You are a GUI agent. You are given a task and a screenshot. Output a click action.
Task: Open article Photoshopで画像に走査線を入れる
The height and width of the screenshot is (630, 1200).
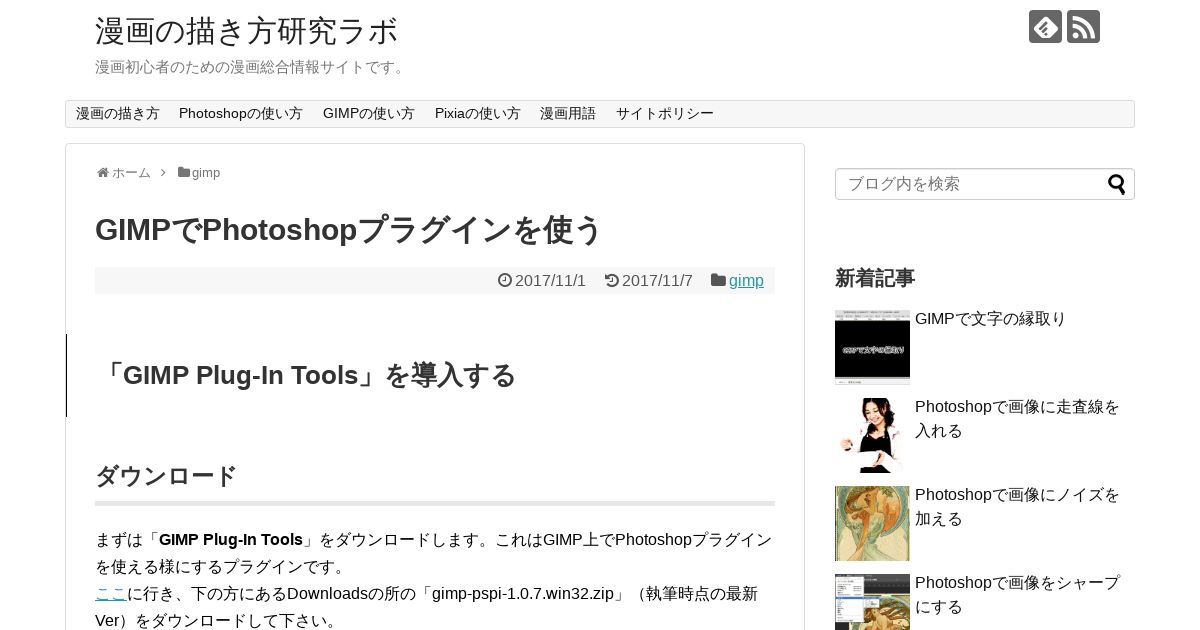pos(1017,419)
